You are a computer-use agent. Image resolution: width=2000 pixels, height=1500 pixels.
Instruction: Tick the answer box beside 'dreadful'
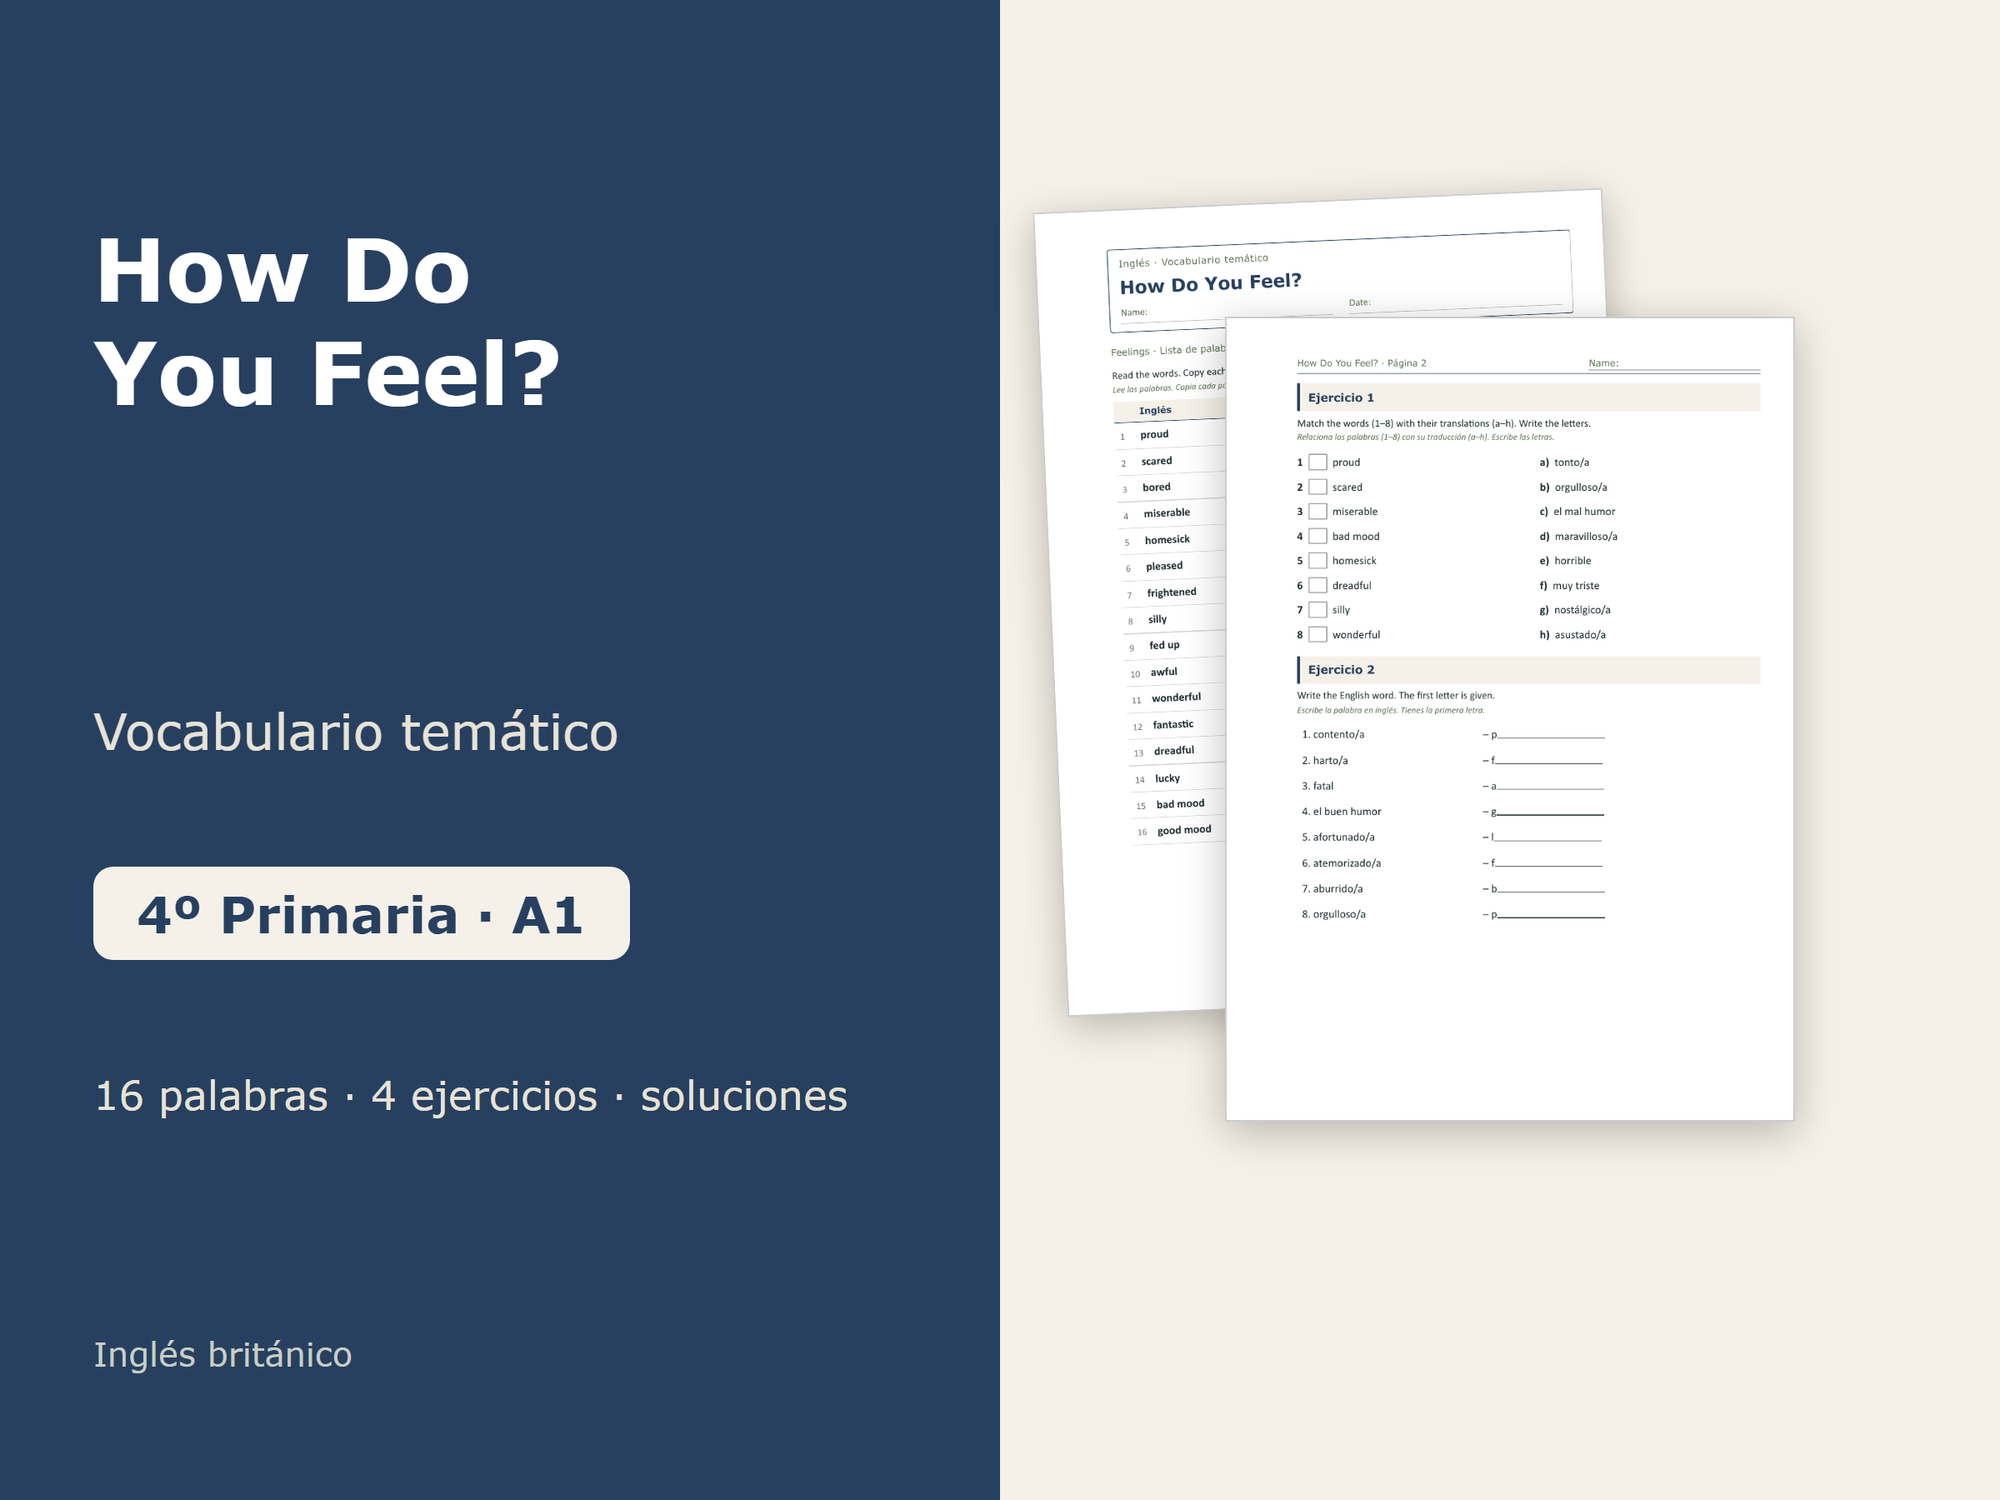coord(1318,585)
